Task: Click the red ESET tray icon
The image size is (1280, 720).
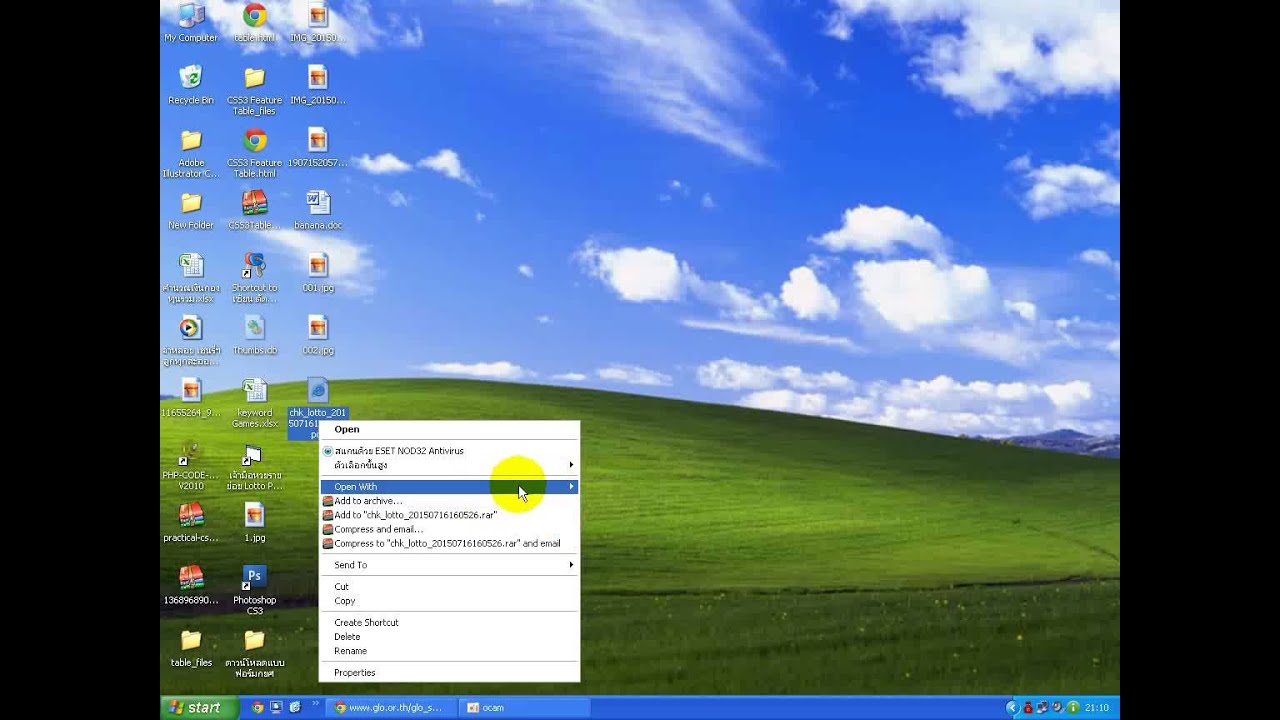Action: (x=1027, y=707)
